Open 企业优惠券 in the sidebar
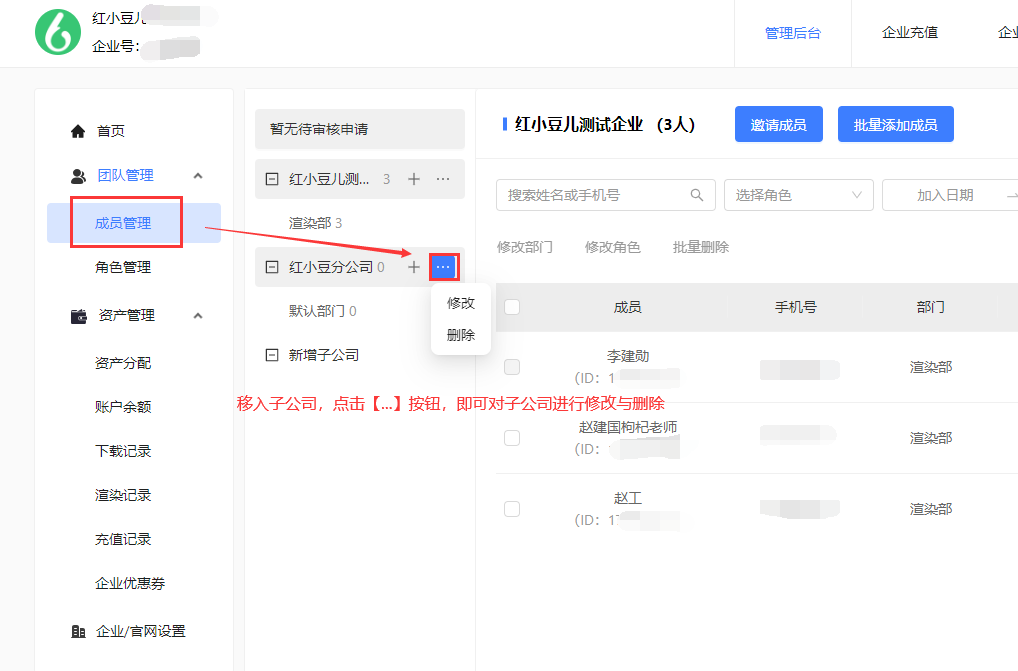The height and width of the screenshot is (671, 1018). 130,583
